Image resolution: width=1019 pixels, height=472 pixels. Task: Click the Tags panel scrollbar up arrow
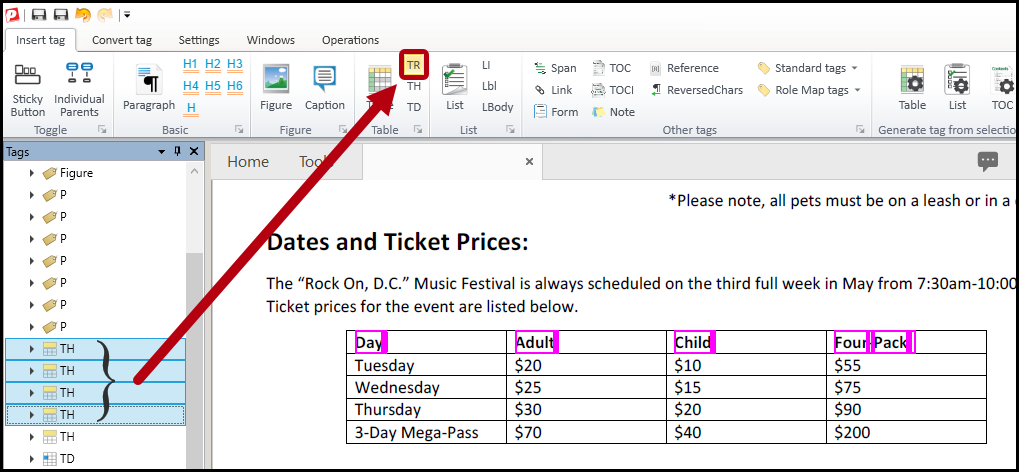(194, 172)
